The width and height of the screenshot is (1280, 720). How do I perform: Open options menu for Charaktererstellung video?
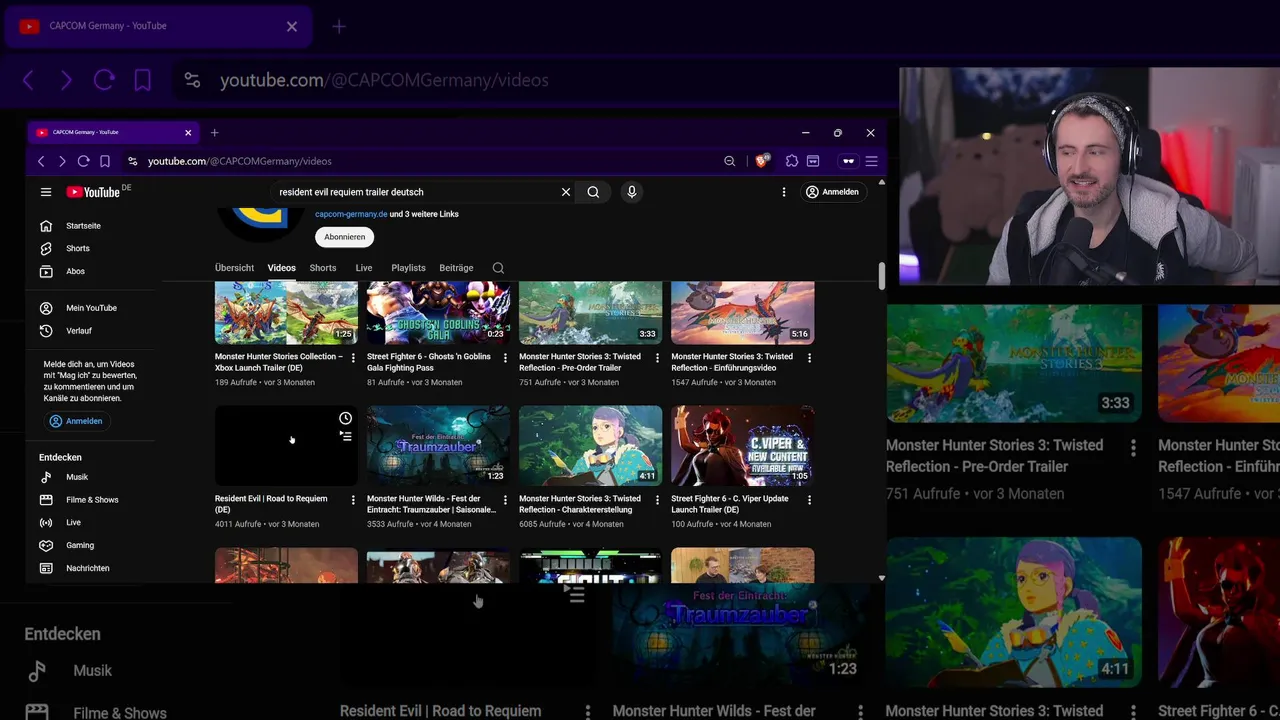[x=657, y=500]
